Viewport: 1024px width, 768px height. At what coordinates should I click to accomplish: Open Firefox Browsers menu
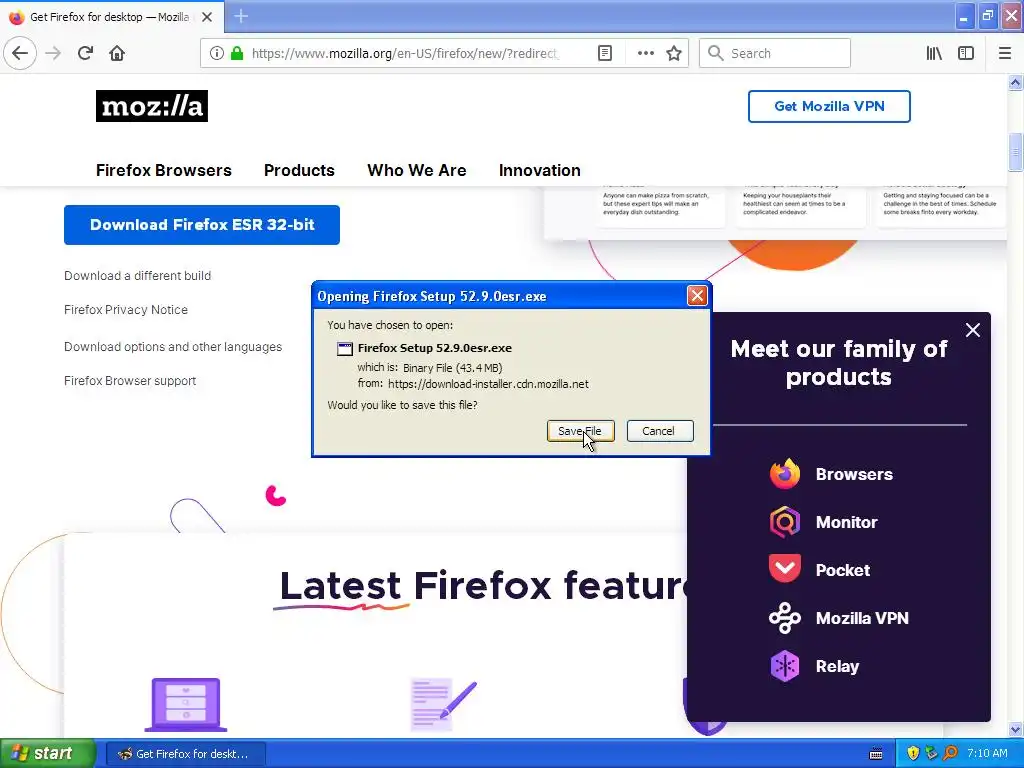coord(164,170)
